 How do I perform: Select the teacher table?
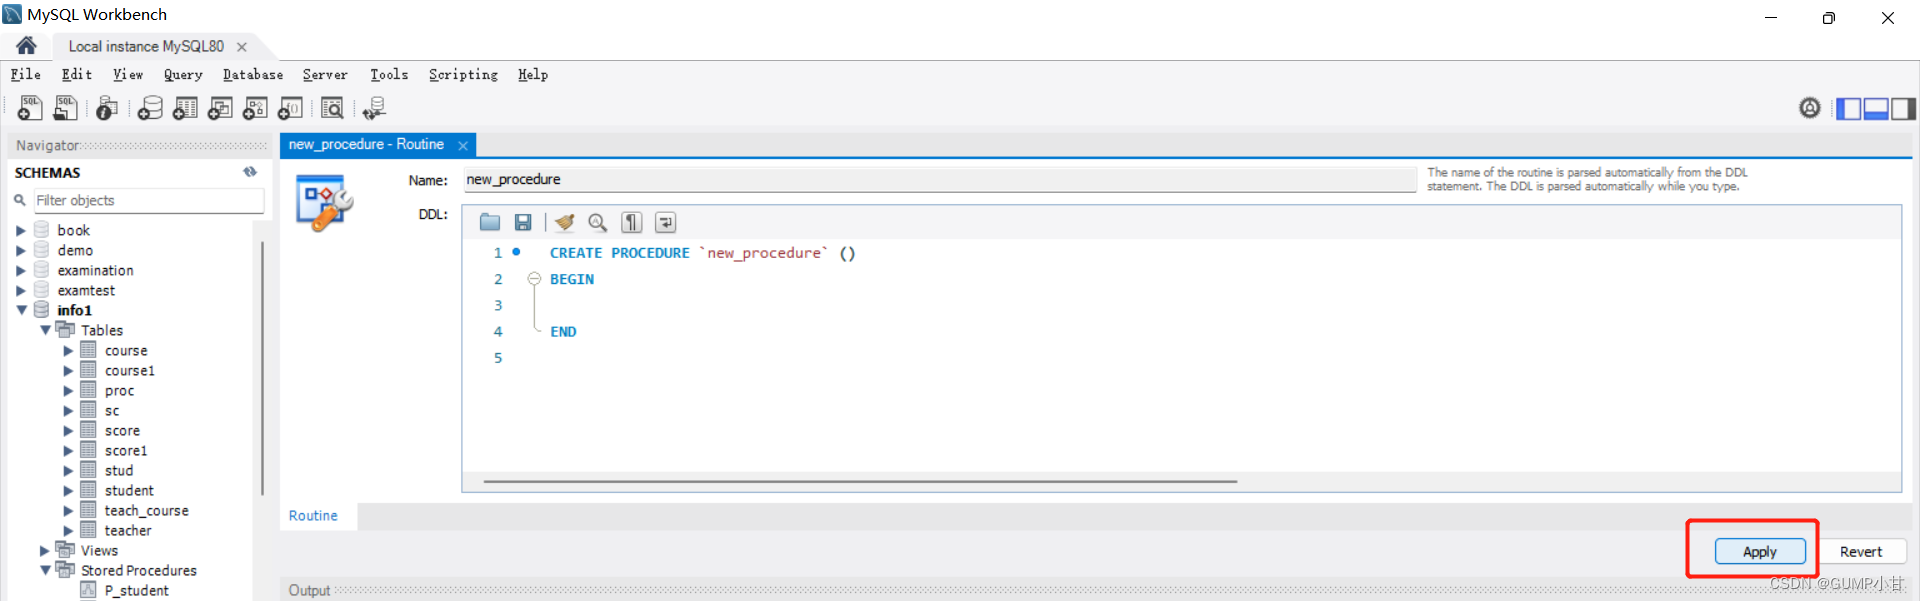pyautogui.click(x=128, y=530)
